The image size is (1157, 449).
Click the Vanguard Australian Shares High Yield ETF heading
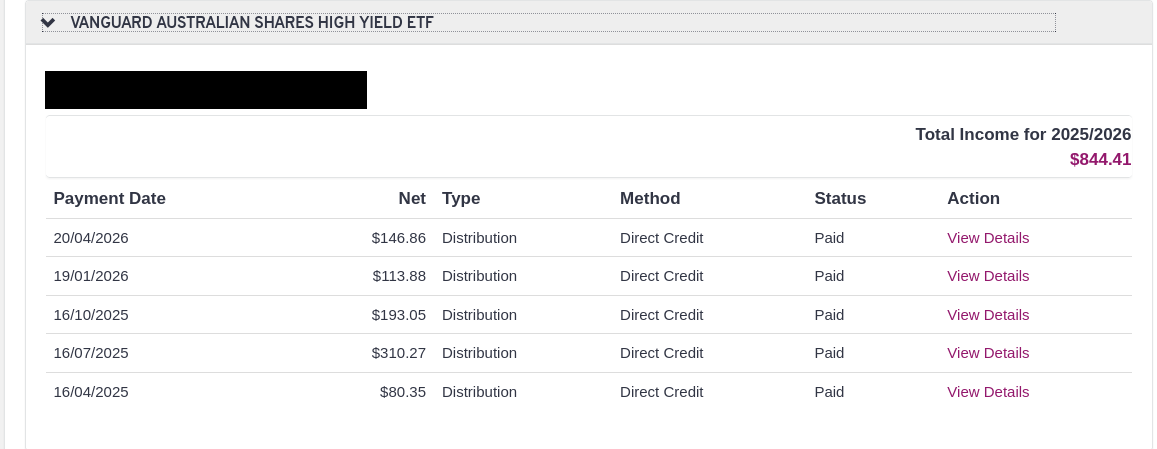(x=252, y=23)
